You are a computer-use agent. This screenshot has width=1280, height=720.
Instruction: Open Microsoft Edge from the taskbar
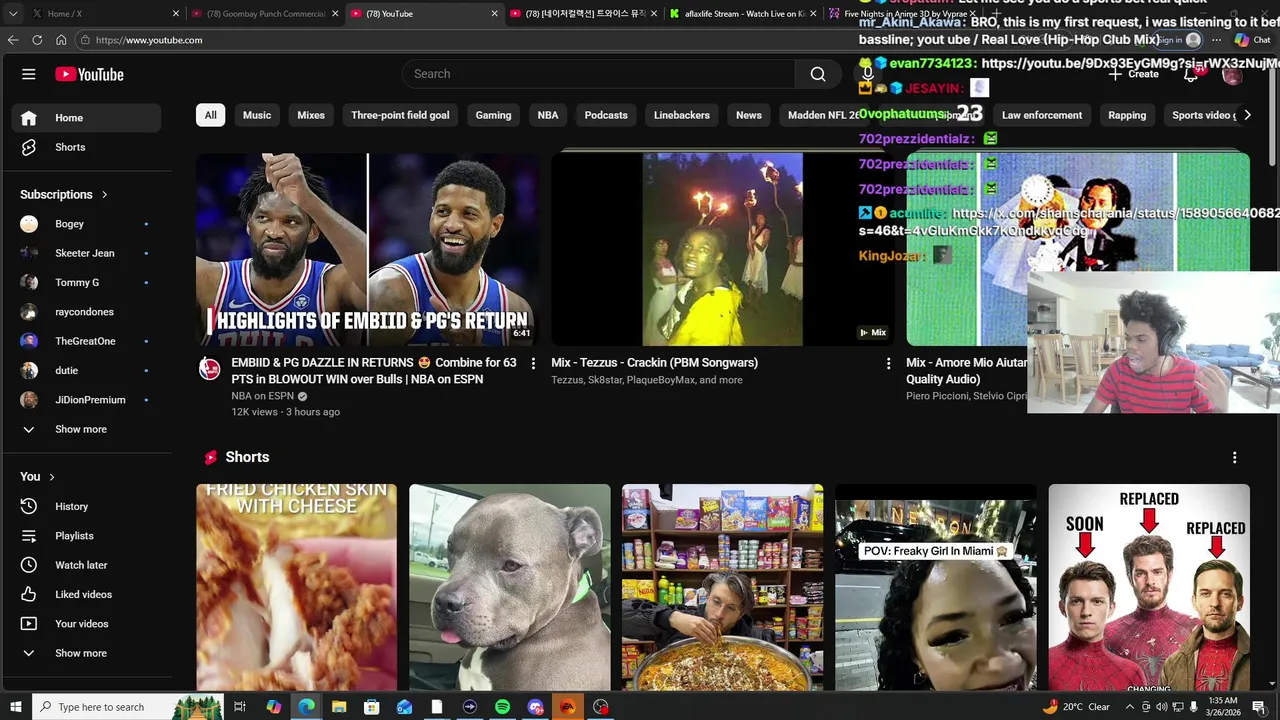pos(306,707)
